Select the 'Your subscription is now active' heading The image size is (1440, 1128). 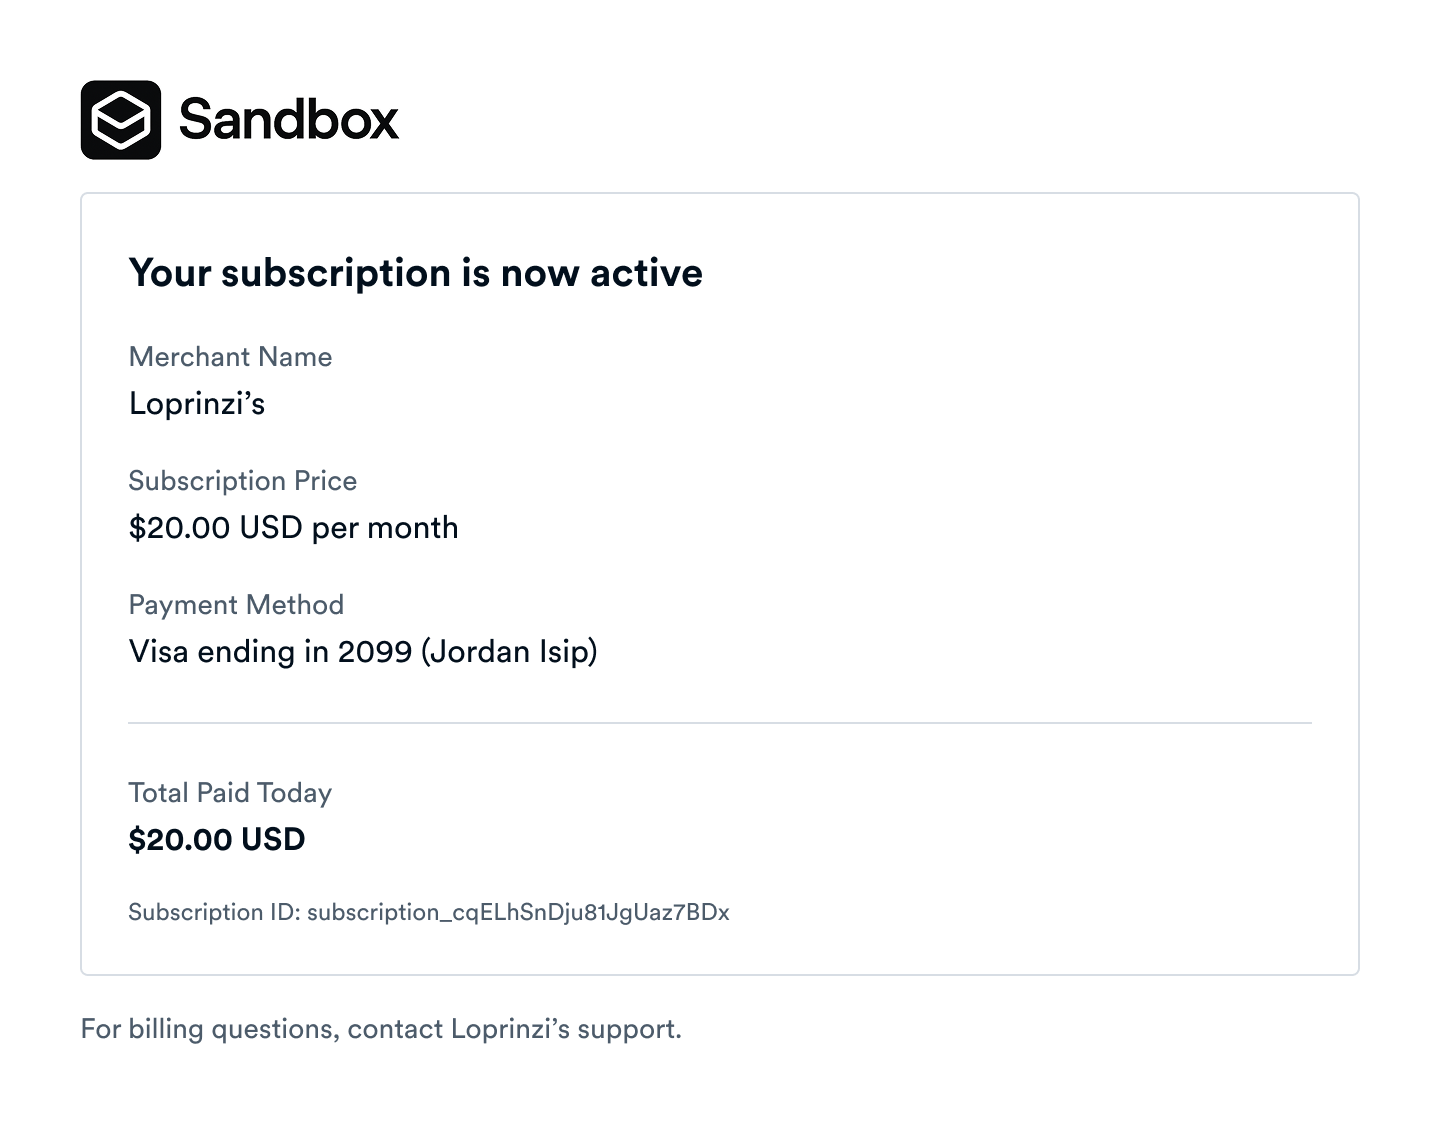(x=415, y=273)
